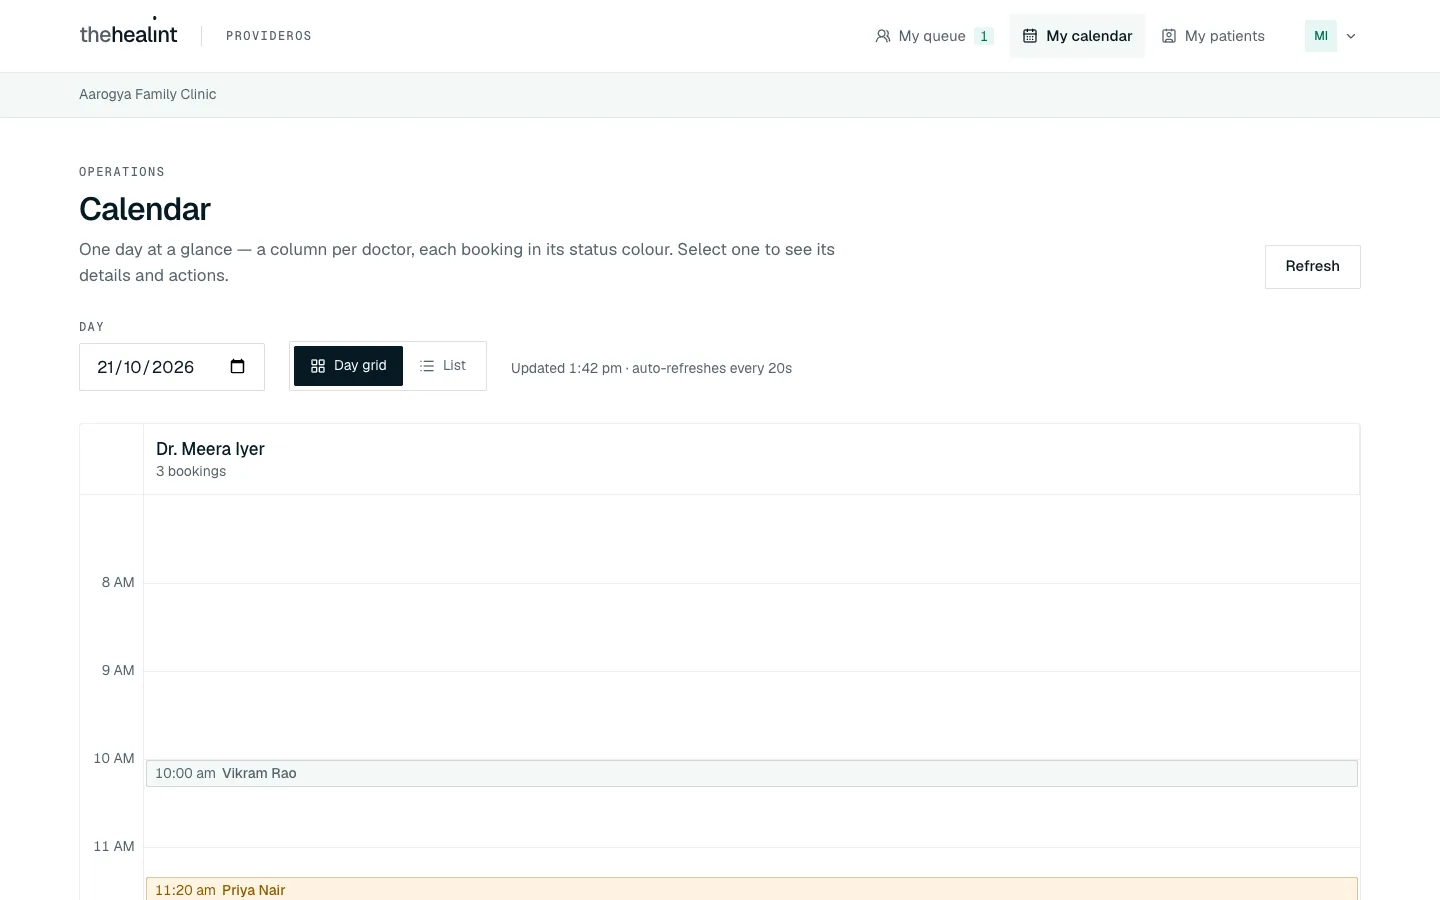Click the 8 AM time label
Screen dimensions: 1440x900
[118, 582]
